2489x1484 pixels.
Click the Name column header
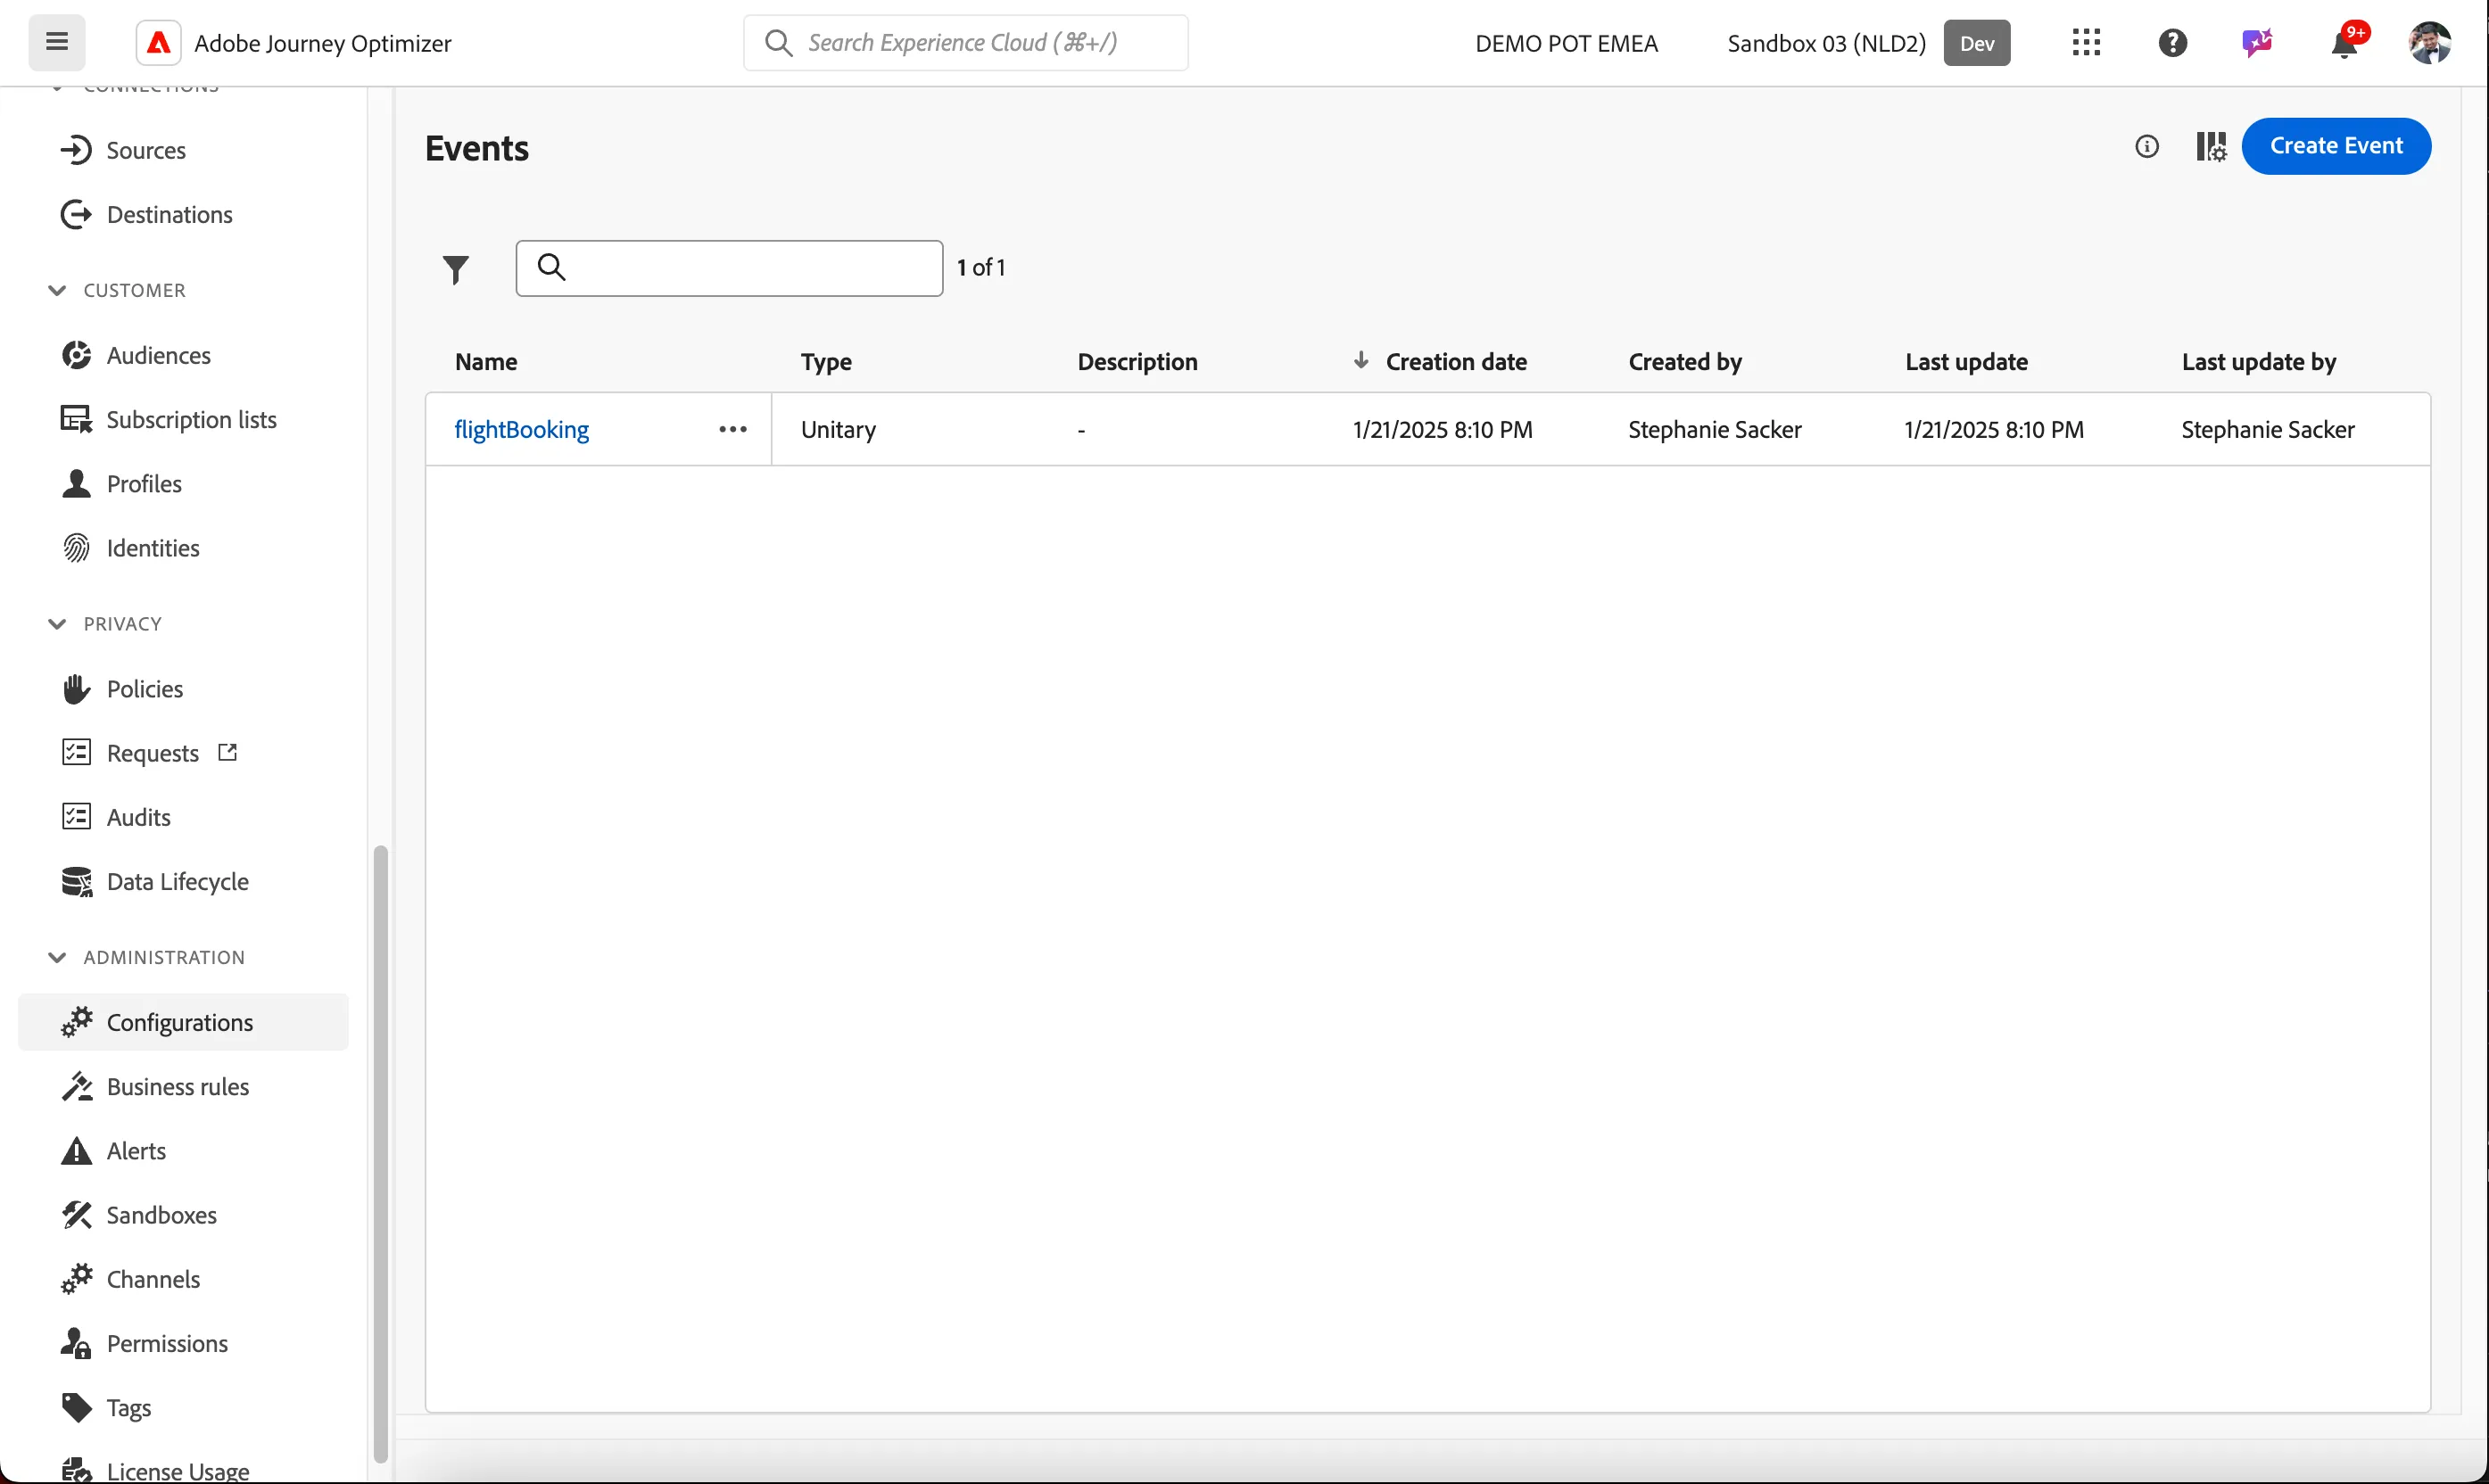[486, 361]
